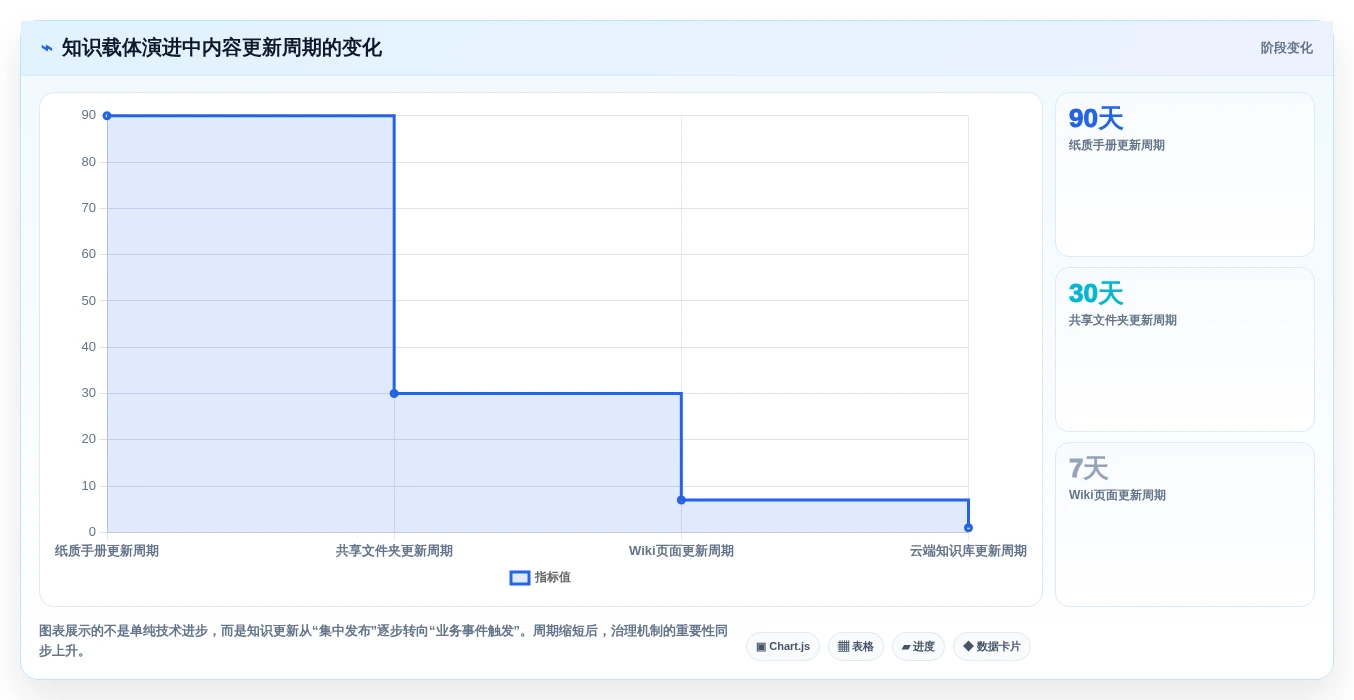
Task: Select the Chart.js tag chip
Action: (783, 647)
